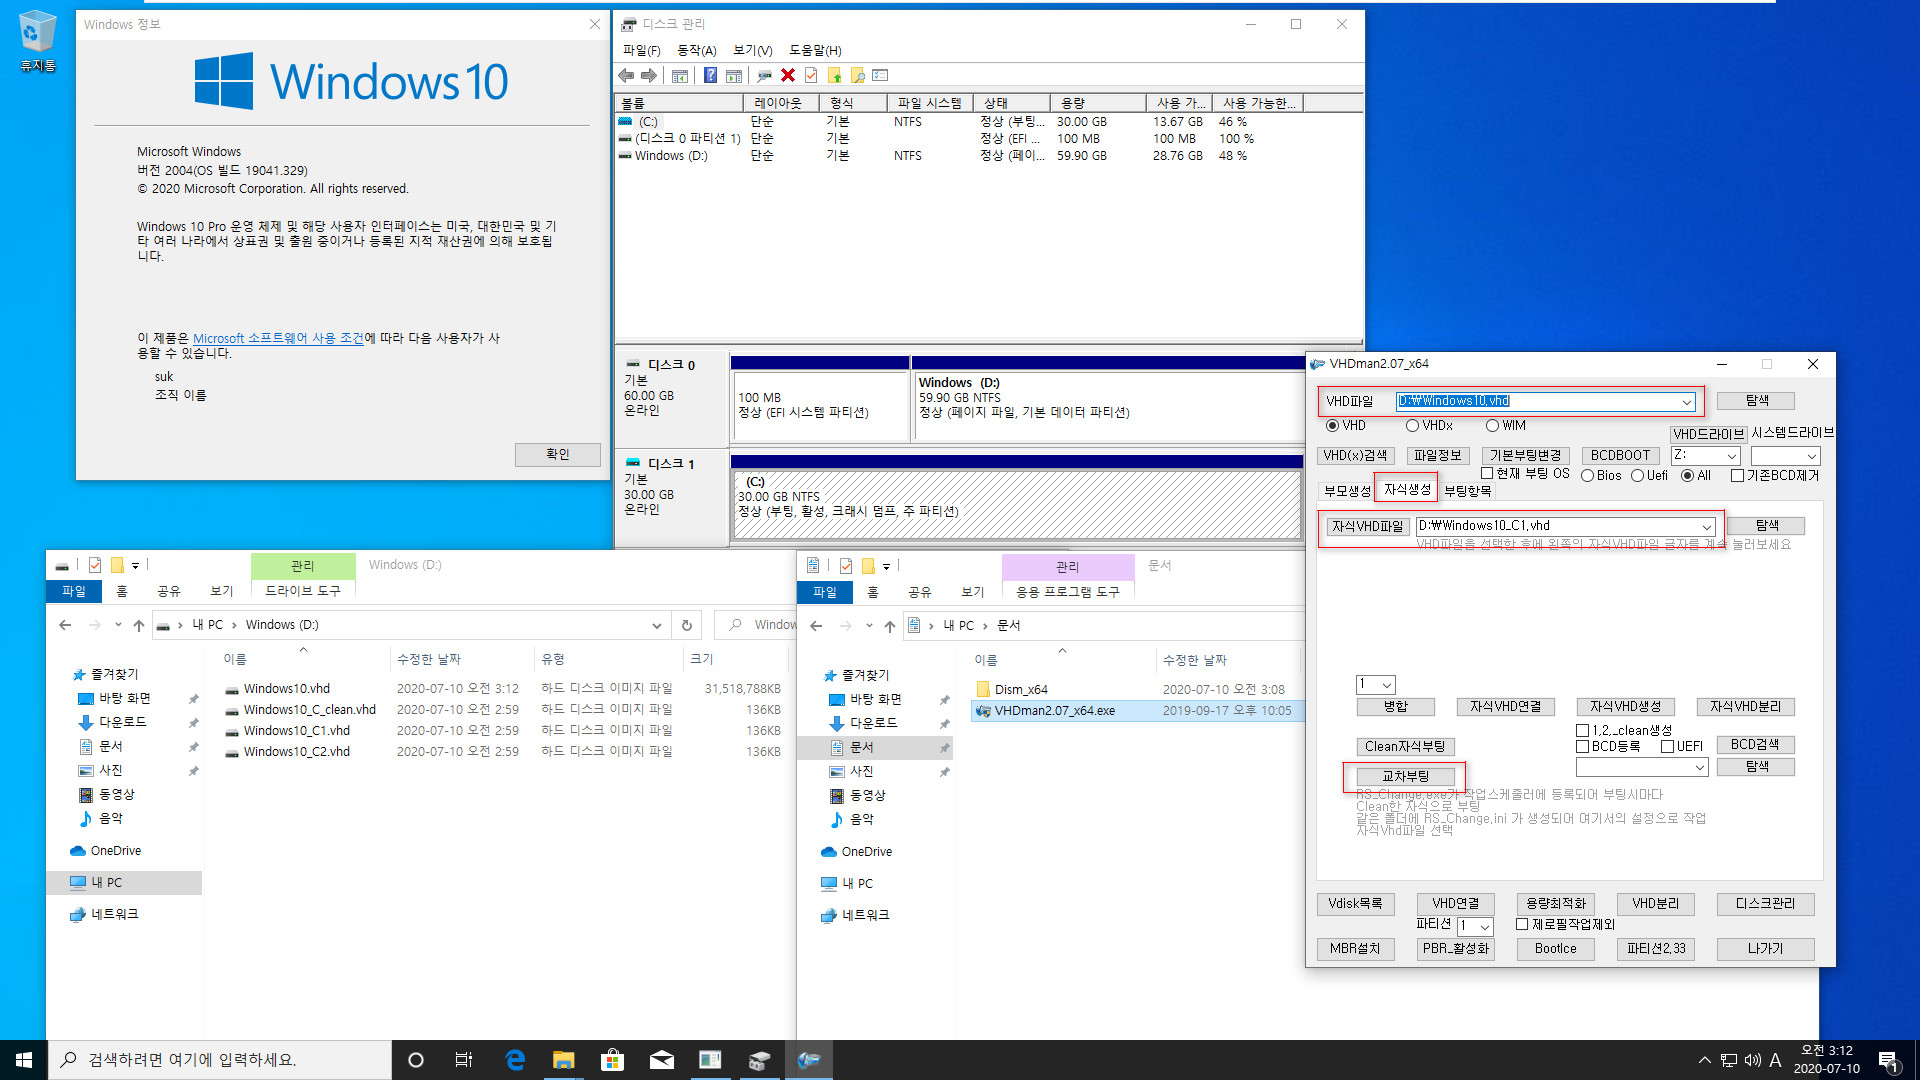This screenshot has width=1920, height=1080.
Task: Check the UEFI checkbox near BCD등록
Action: click(x=1667, y=747)
